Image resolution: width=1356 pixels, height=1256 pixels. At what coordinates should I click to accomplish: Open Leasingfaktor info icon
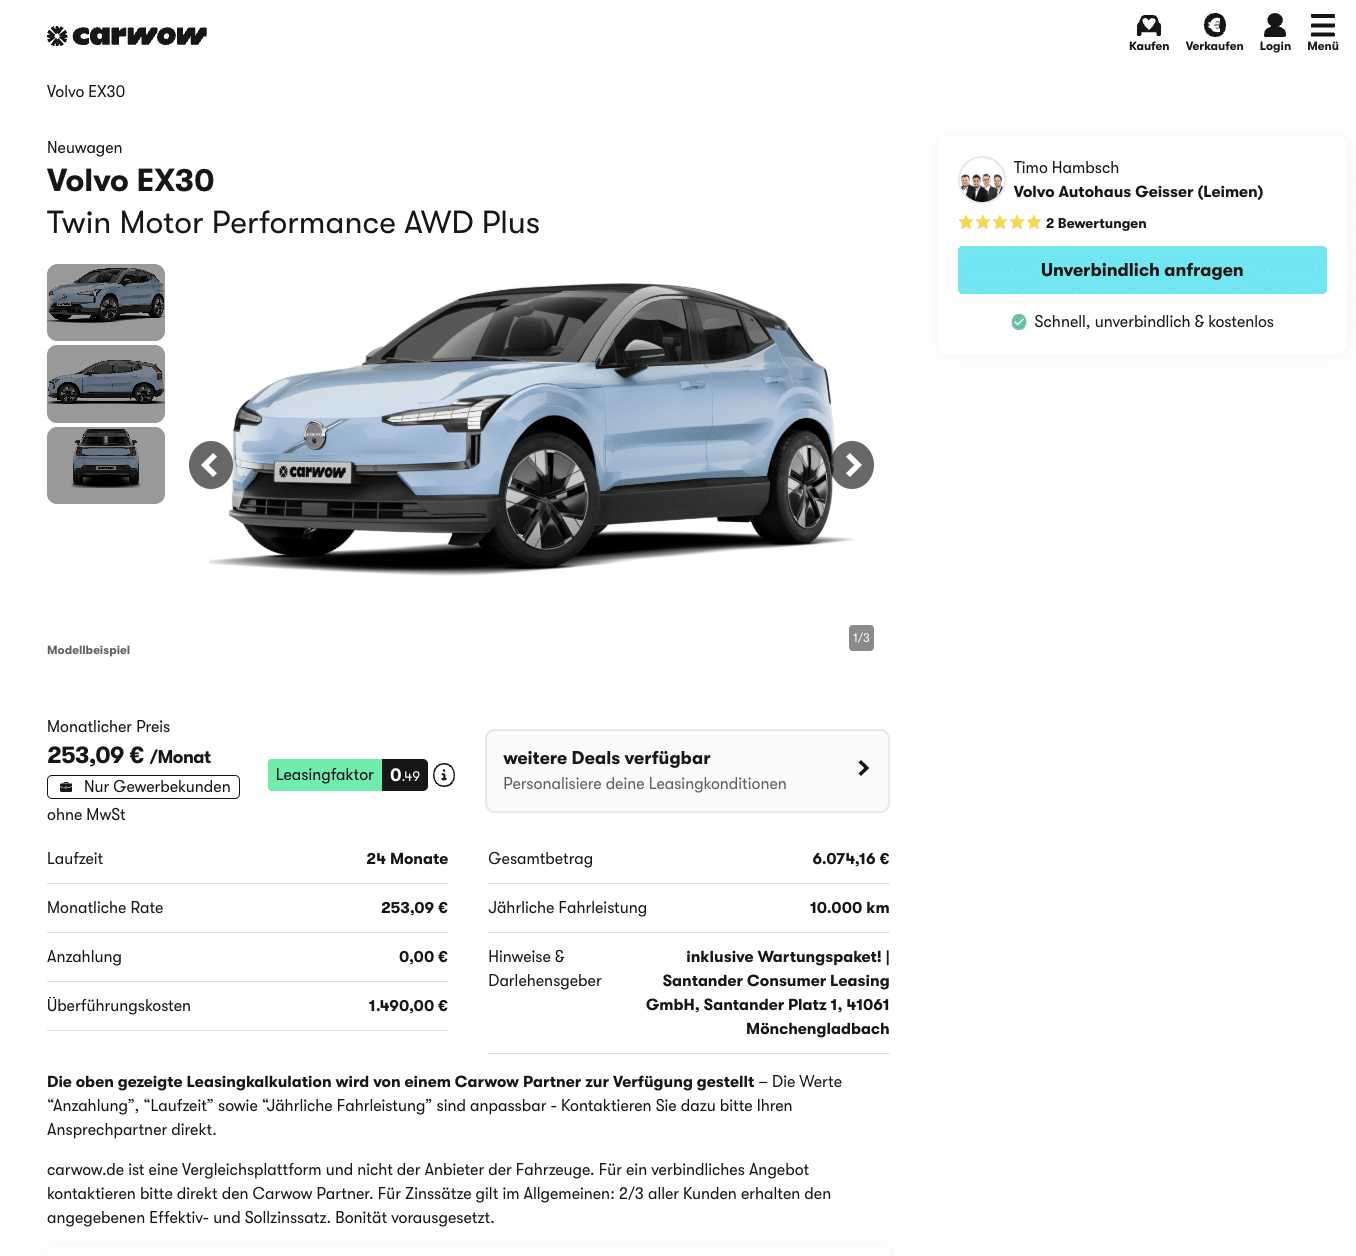click(445, 775)
